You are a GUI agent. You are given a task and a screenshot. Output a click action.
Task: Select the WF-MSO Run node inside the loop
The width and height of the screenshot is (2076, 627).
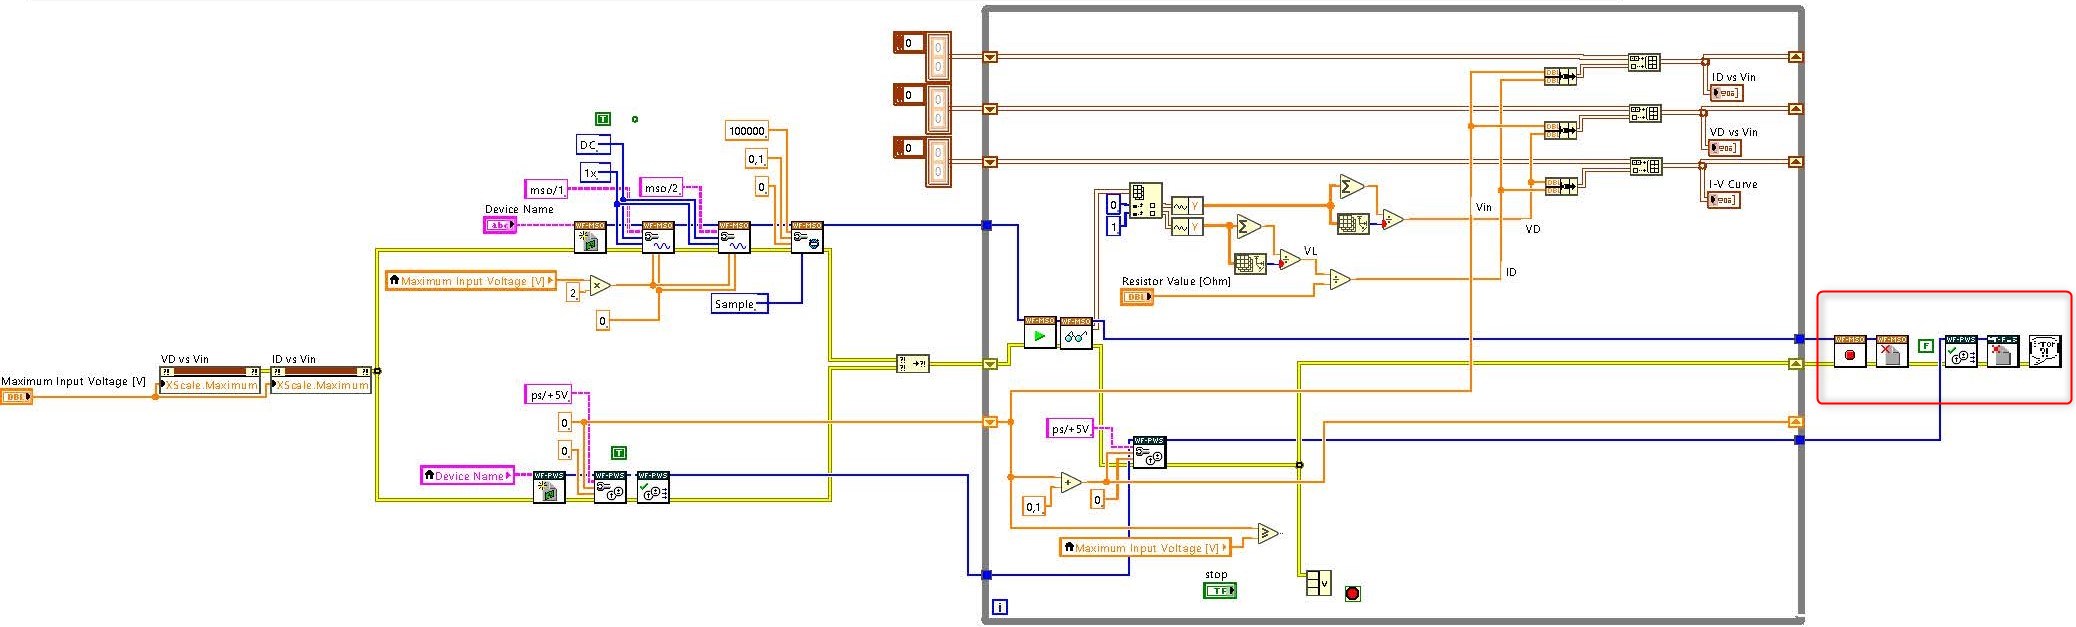click(x=1040, y=333)
